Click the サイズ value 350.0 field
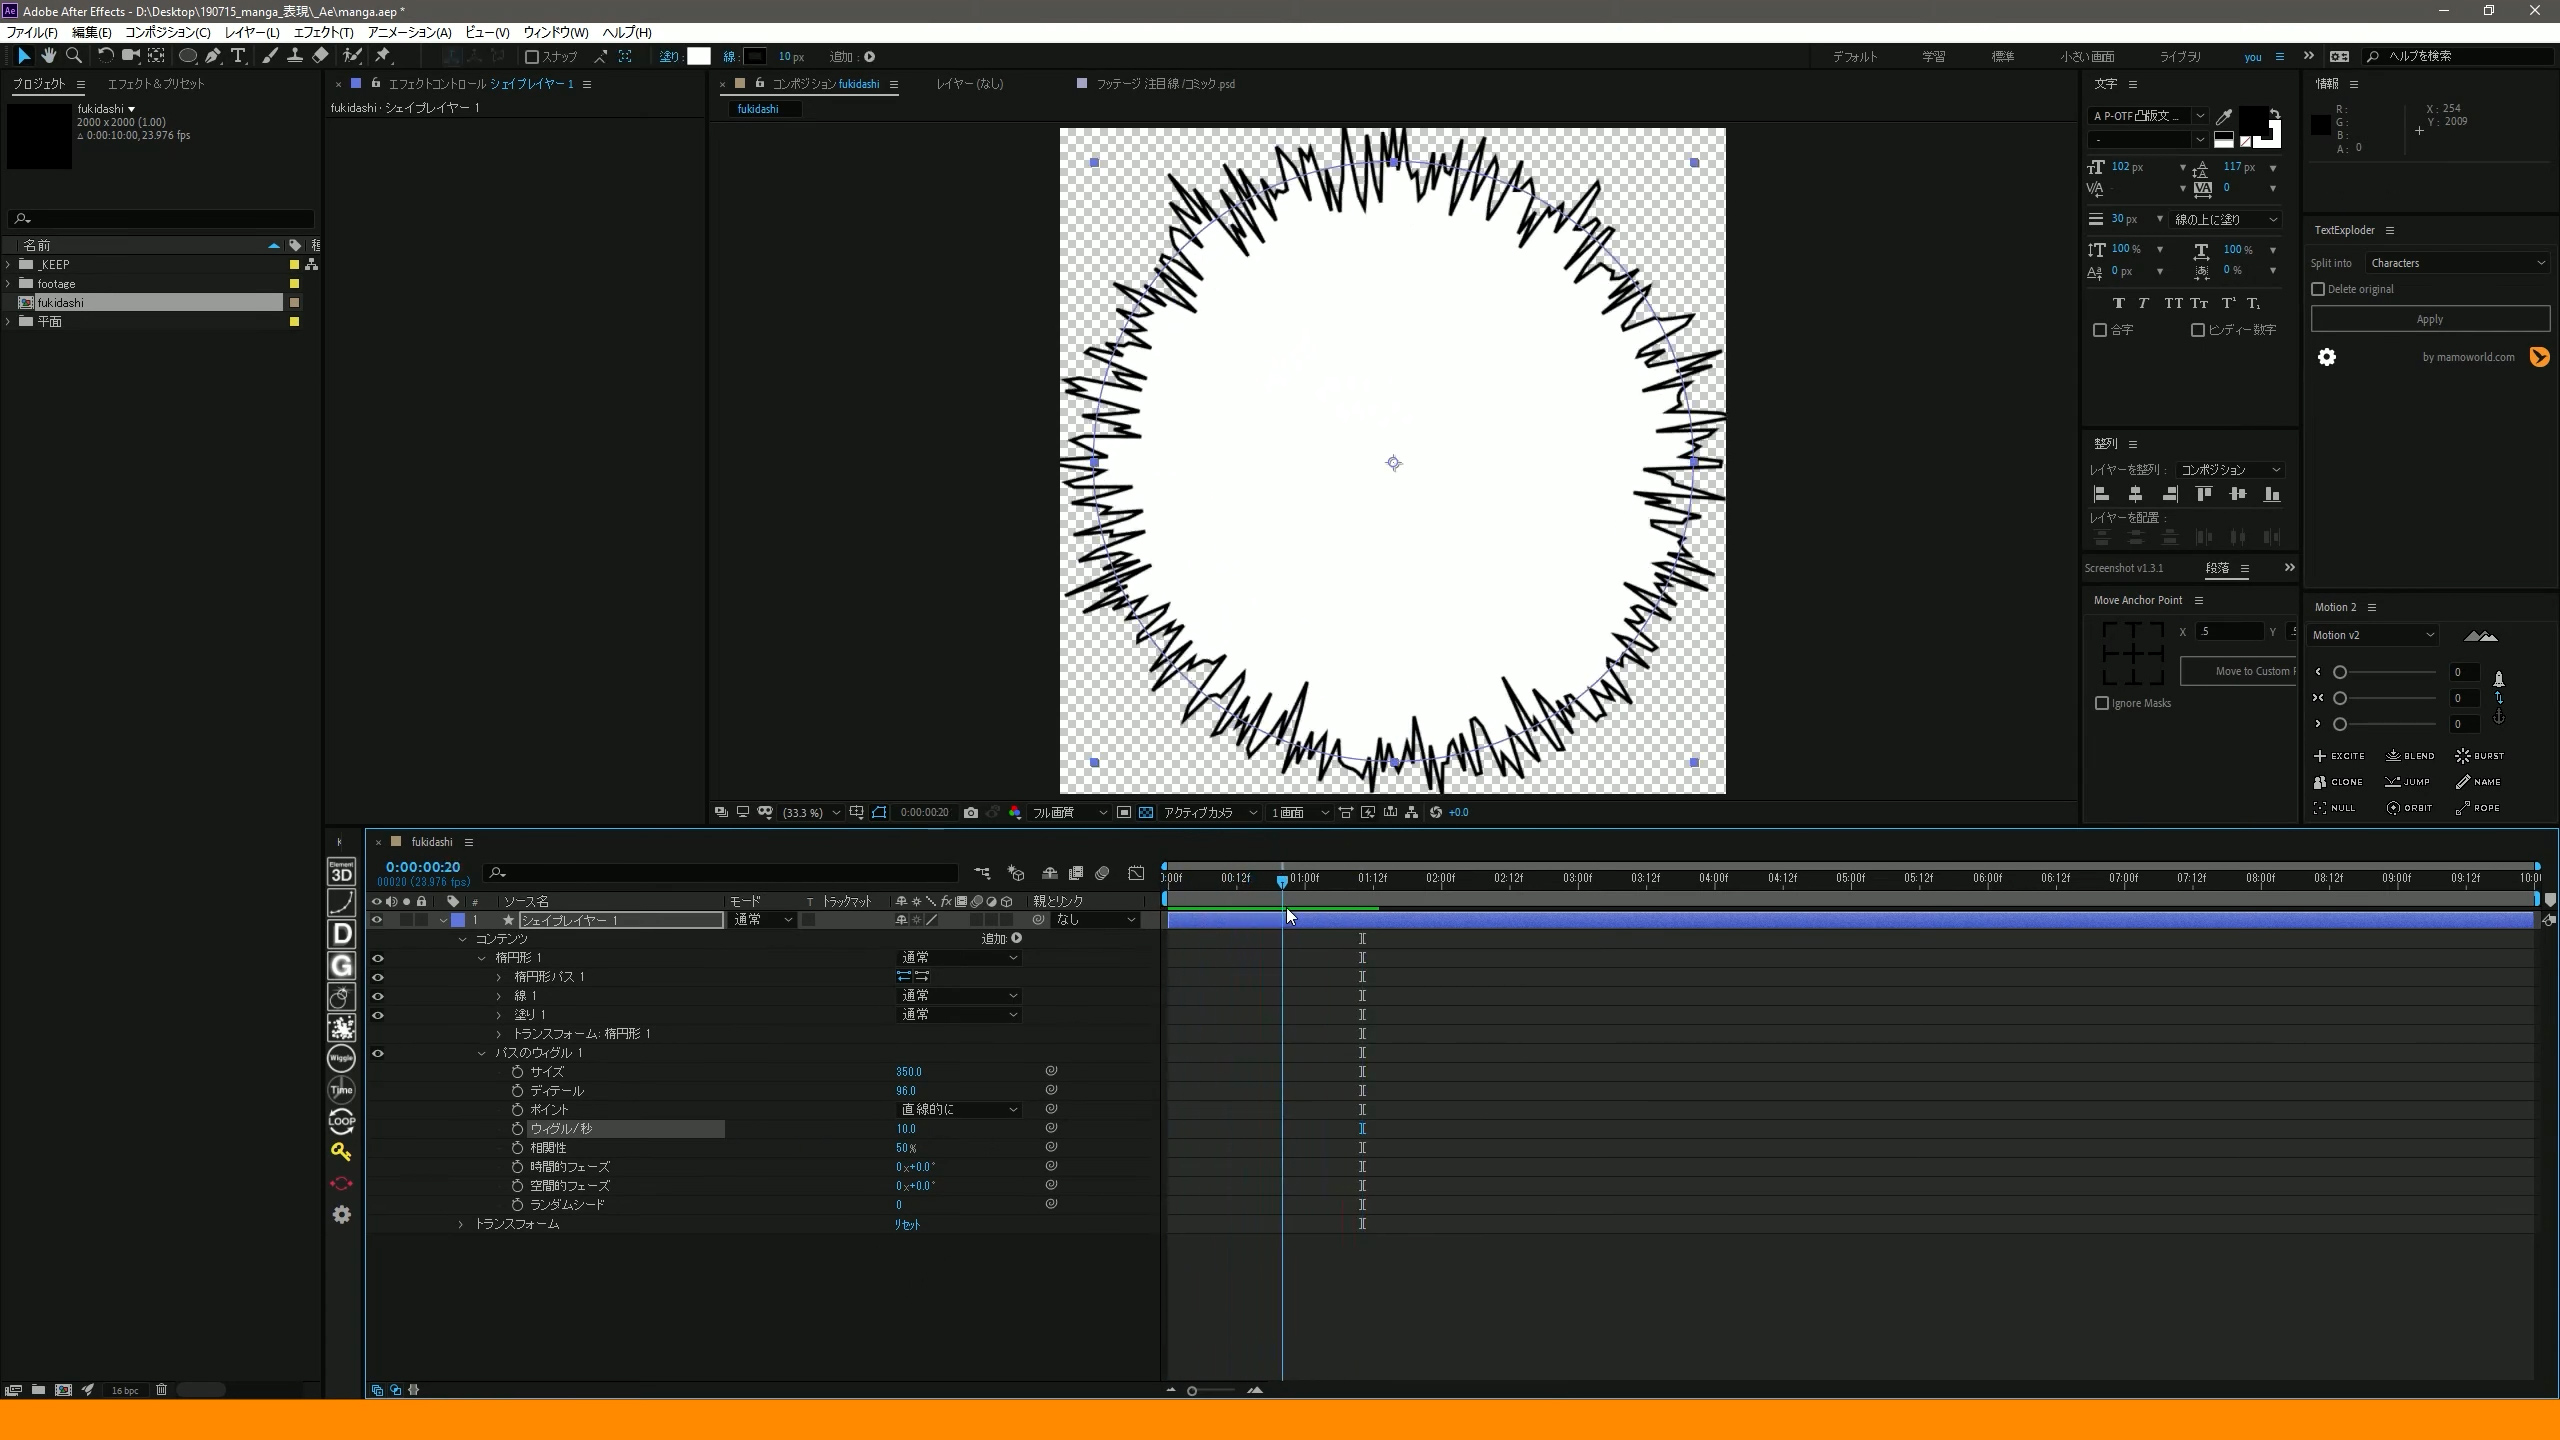The height and width of the screenshot is (1440, 2560). [x=908, y=1071]
